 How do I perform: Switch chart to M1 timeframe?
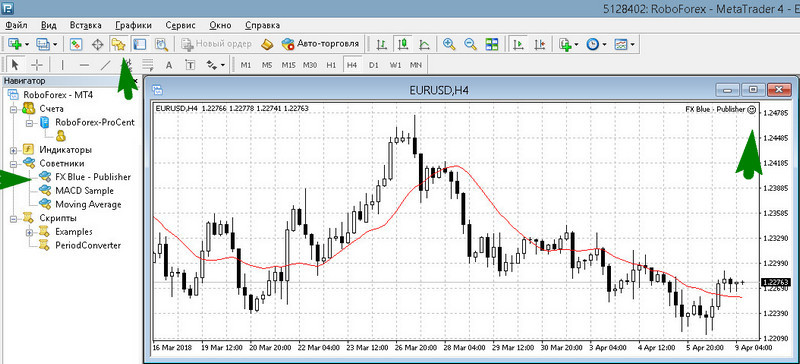246,65
